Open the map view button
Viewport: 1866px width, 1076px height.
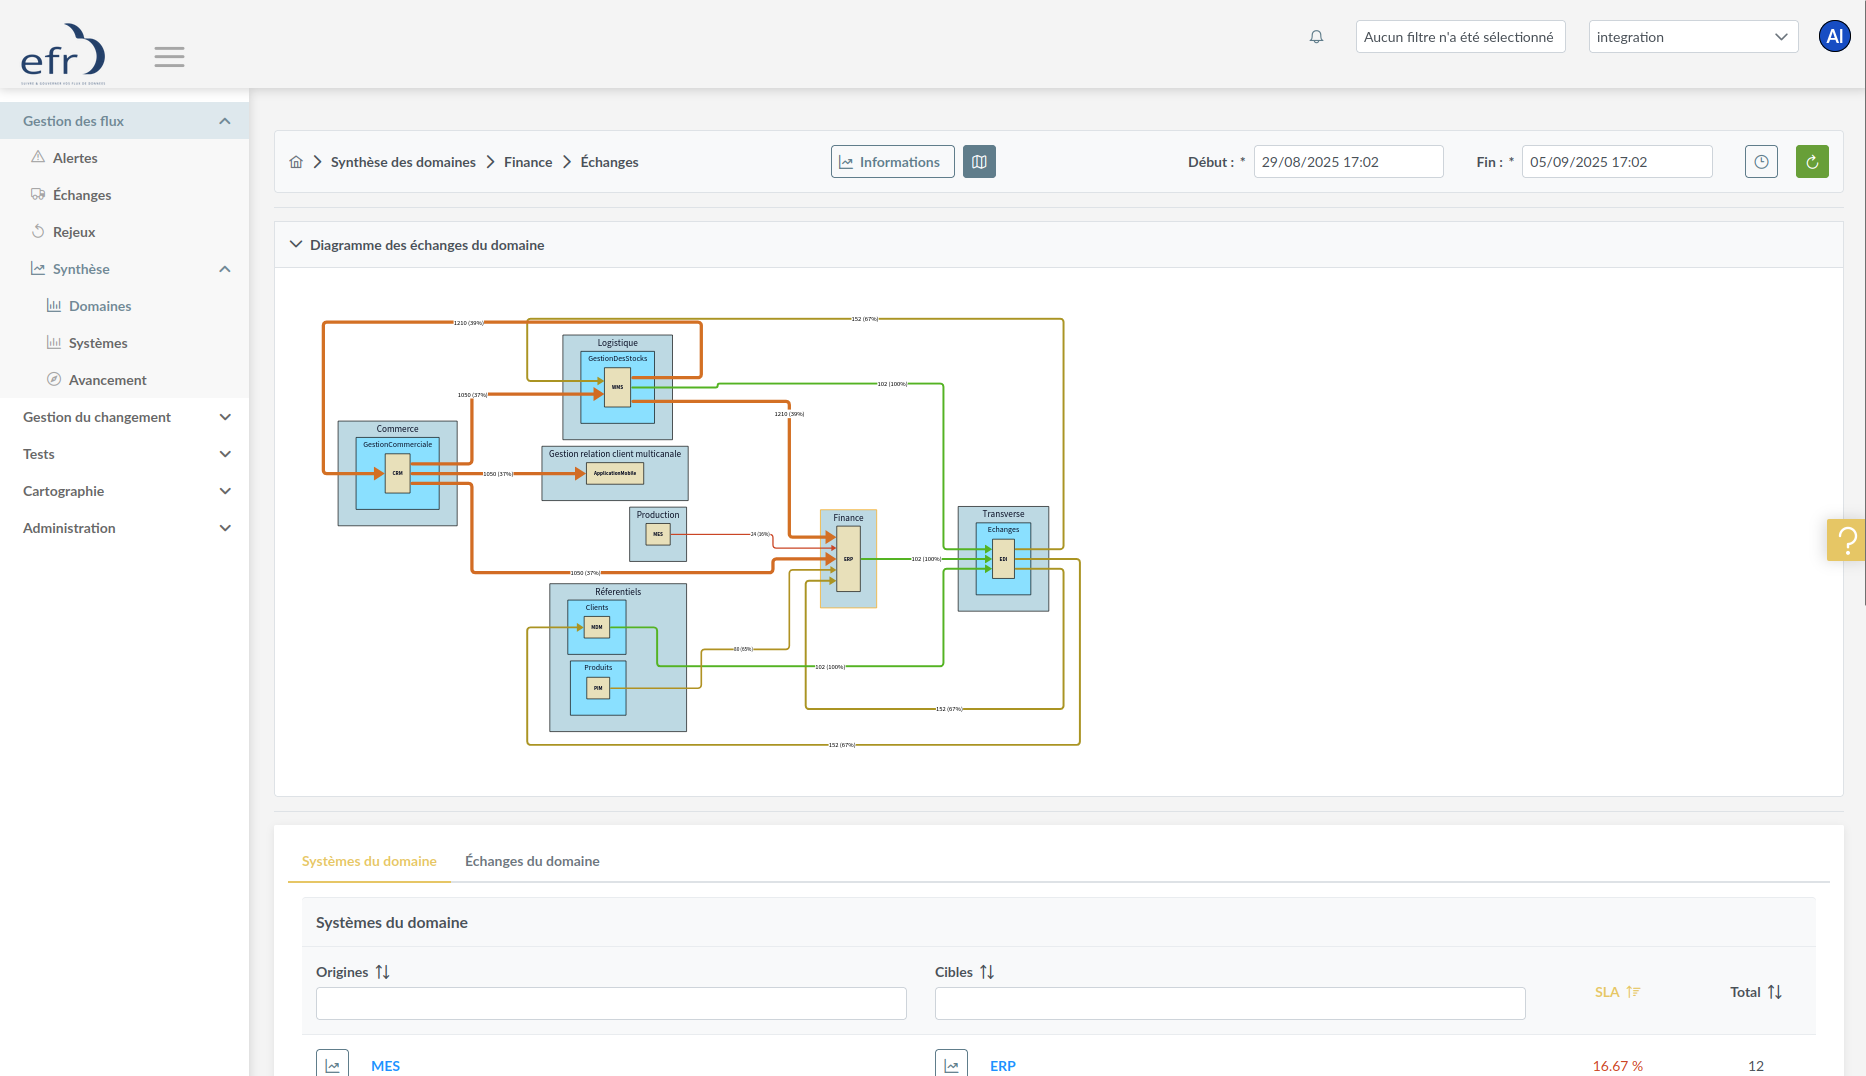point(978,162)
